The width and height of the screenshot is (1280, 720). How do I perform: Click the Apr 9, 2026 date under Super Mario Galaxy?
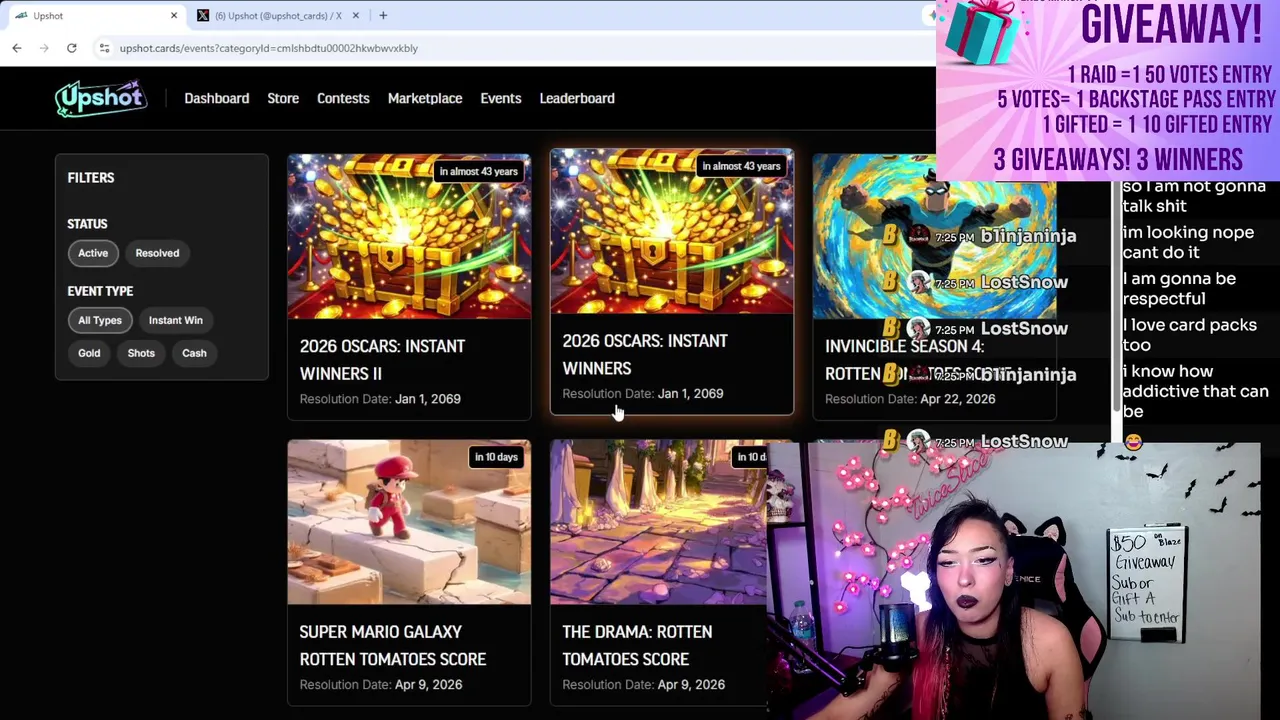coord(428,685)
